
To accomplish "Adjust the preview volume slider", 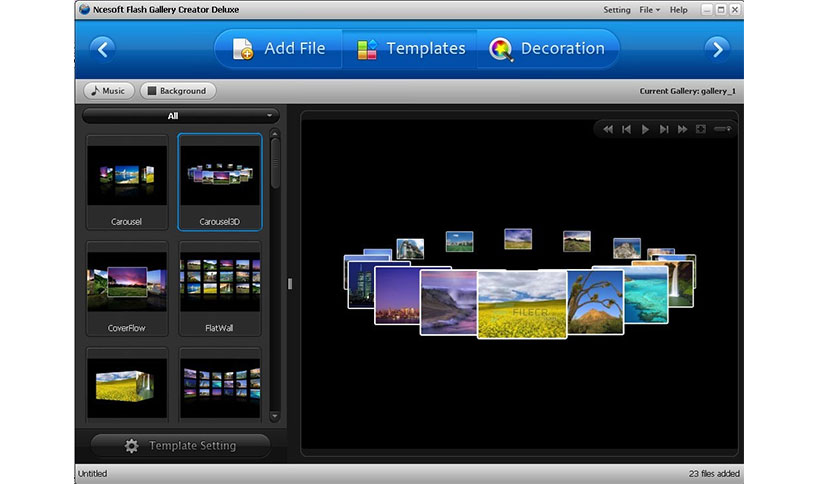I will [722, 129].
